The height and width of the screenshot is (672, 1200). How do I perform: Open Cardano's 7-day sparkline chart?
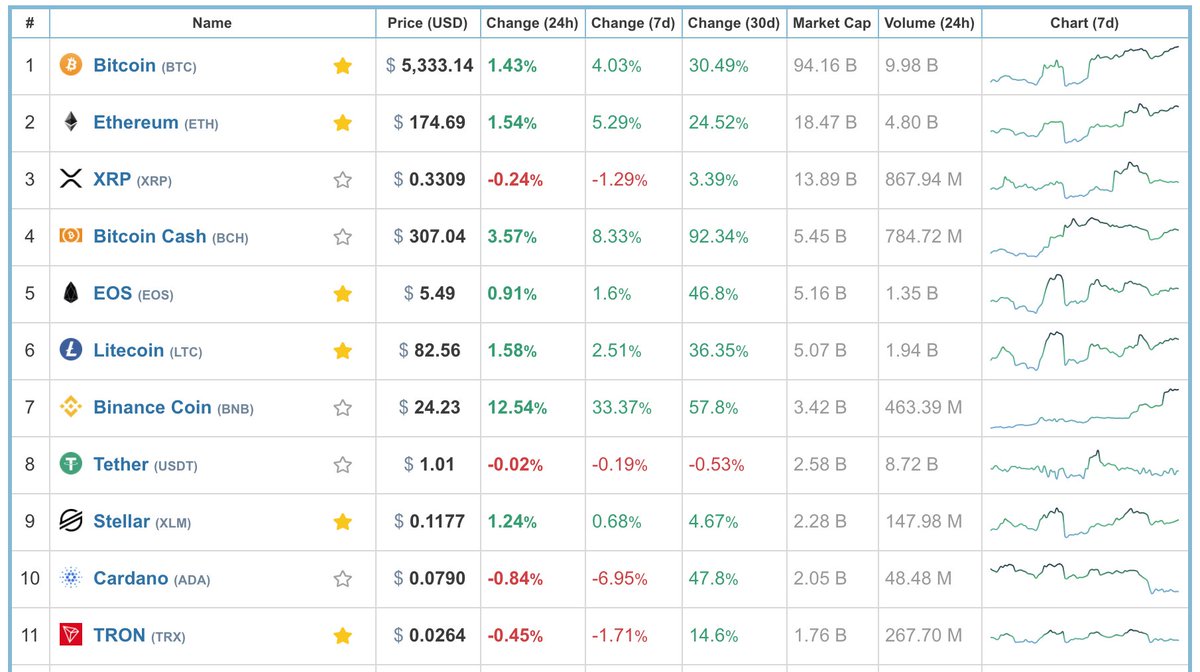1085,579
